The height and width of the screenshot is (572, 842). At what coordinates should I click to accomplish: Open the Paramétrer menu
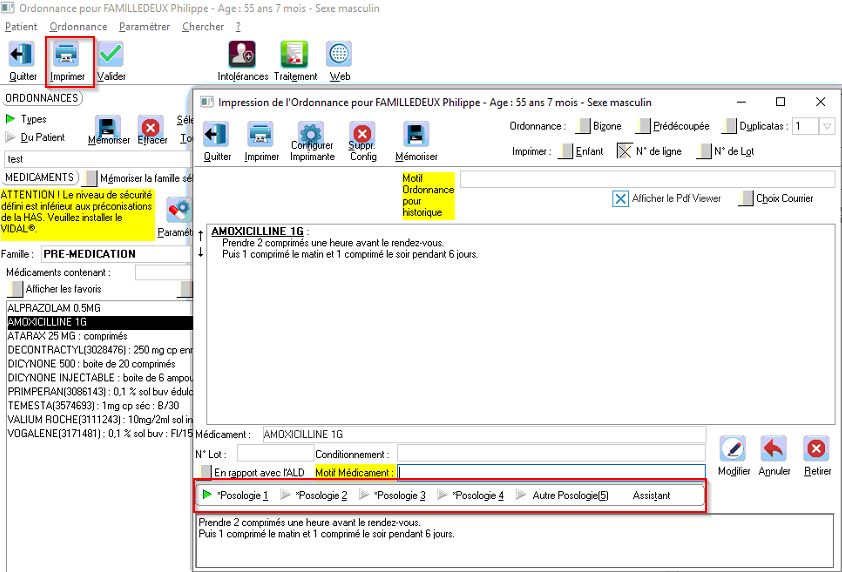(x=144, y=26)
